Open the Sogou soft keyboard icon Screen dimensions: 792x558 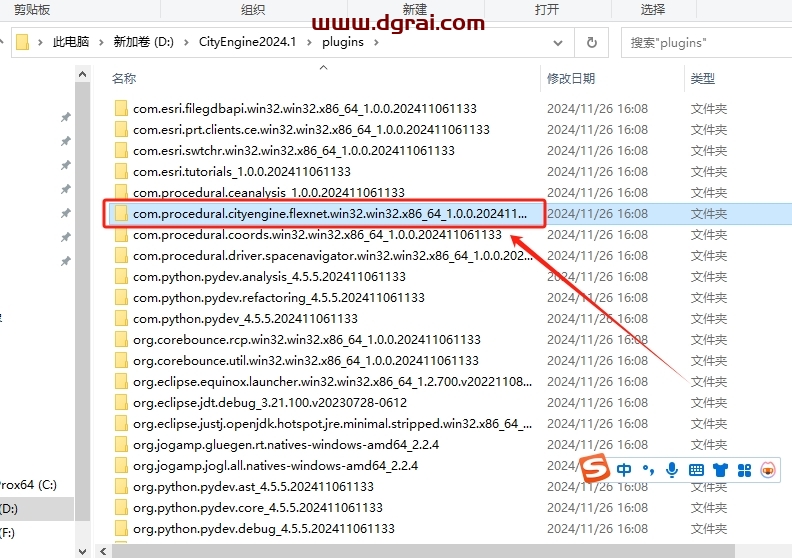696,469
